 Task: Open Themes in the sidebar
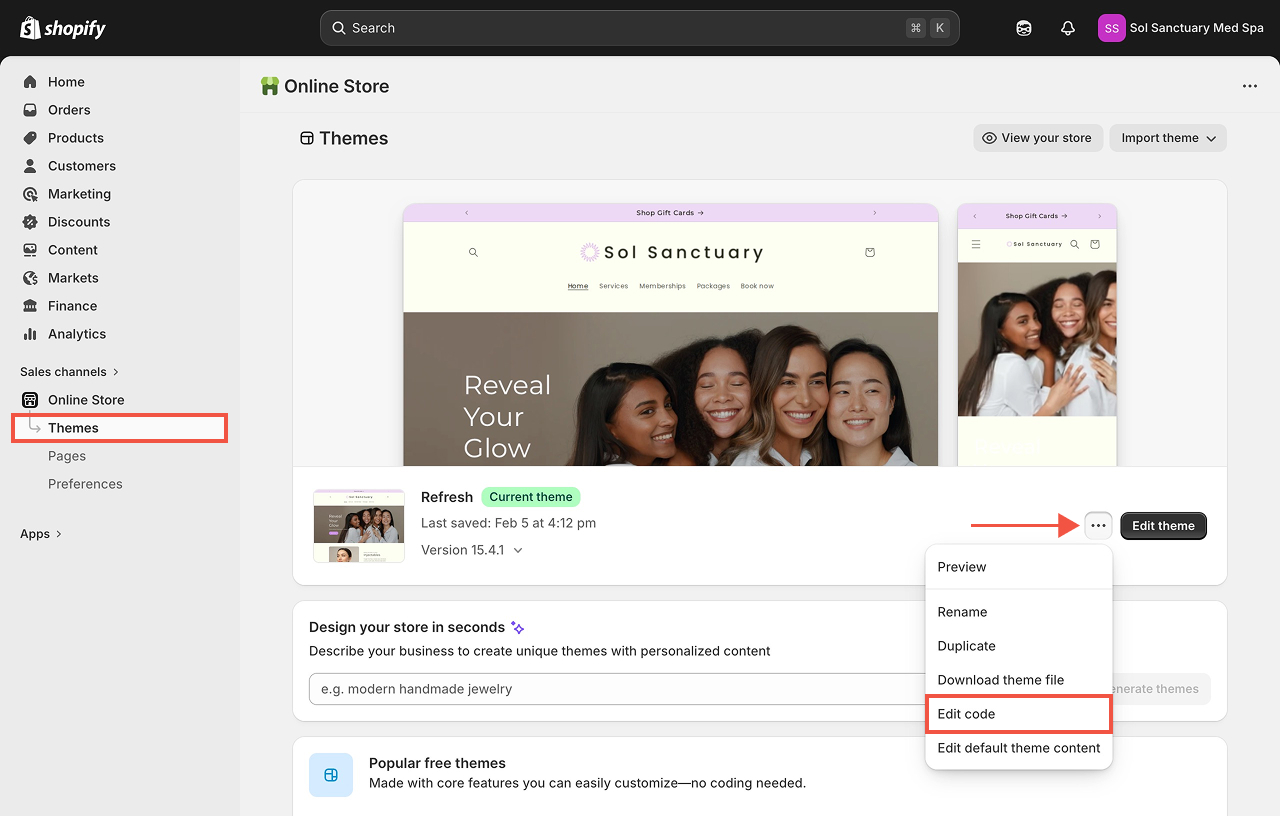click(x=120, y=428)
